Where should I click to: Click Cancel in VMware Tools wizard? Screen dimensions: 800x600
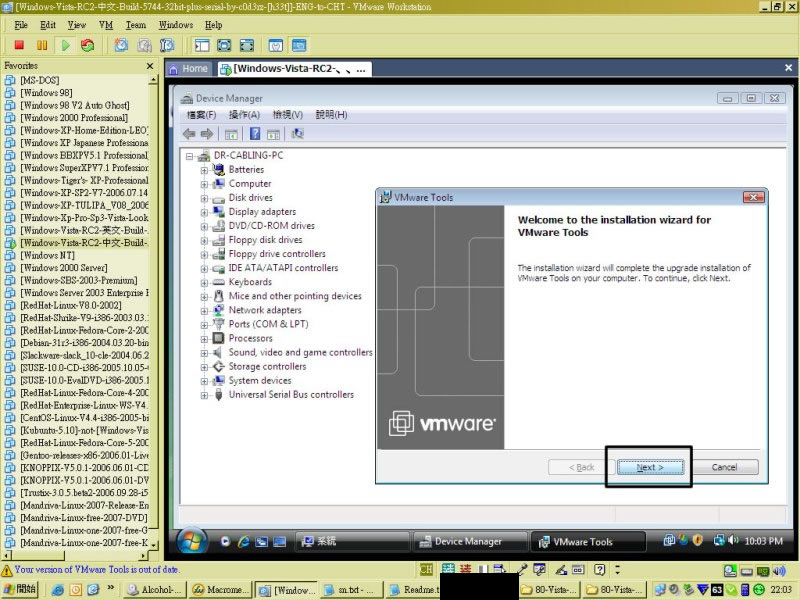click(724, 467)
